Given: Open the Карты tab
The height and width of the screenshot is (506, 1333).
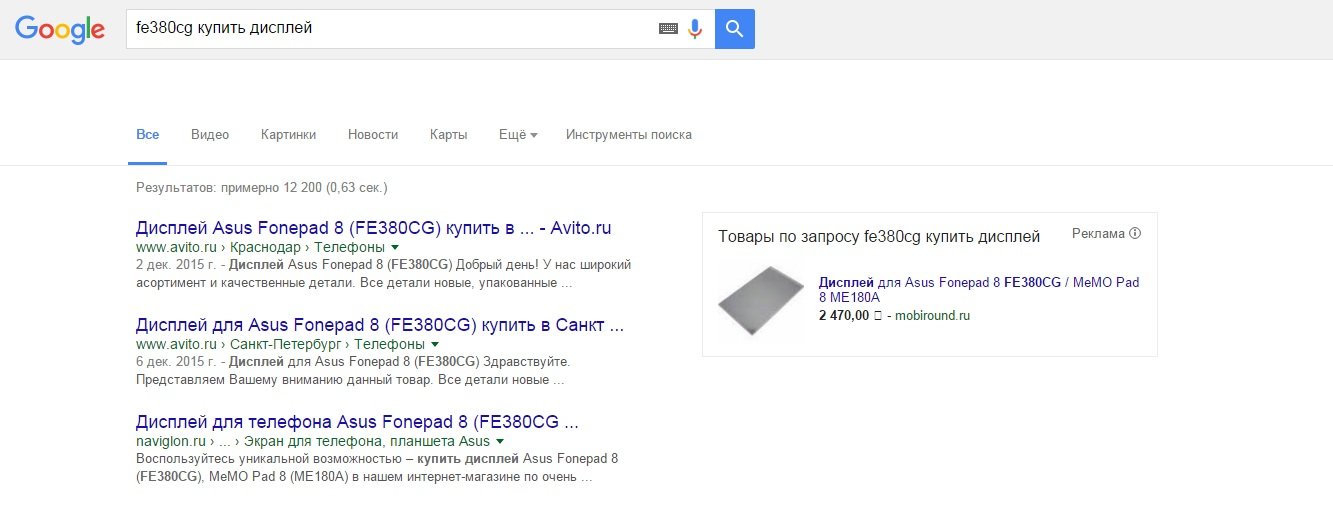Looking at the screenshot, I should tap(449, 135).
